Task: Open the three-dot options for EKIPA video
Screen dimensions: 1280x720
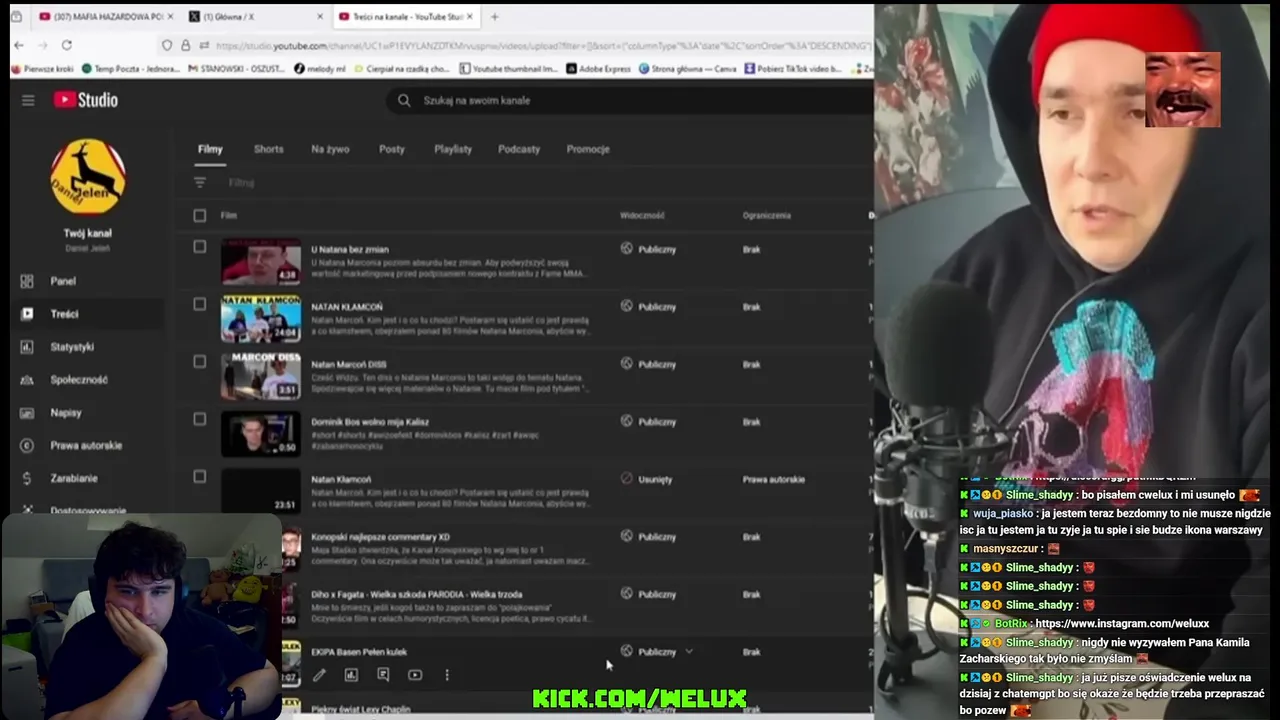Action: click(x=447, y=675)
